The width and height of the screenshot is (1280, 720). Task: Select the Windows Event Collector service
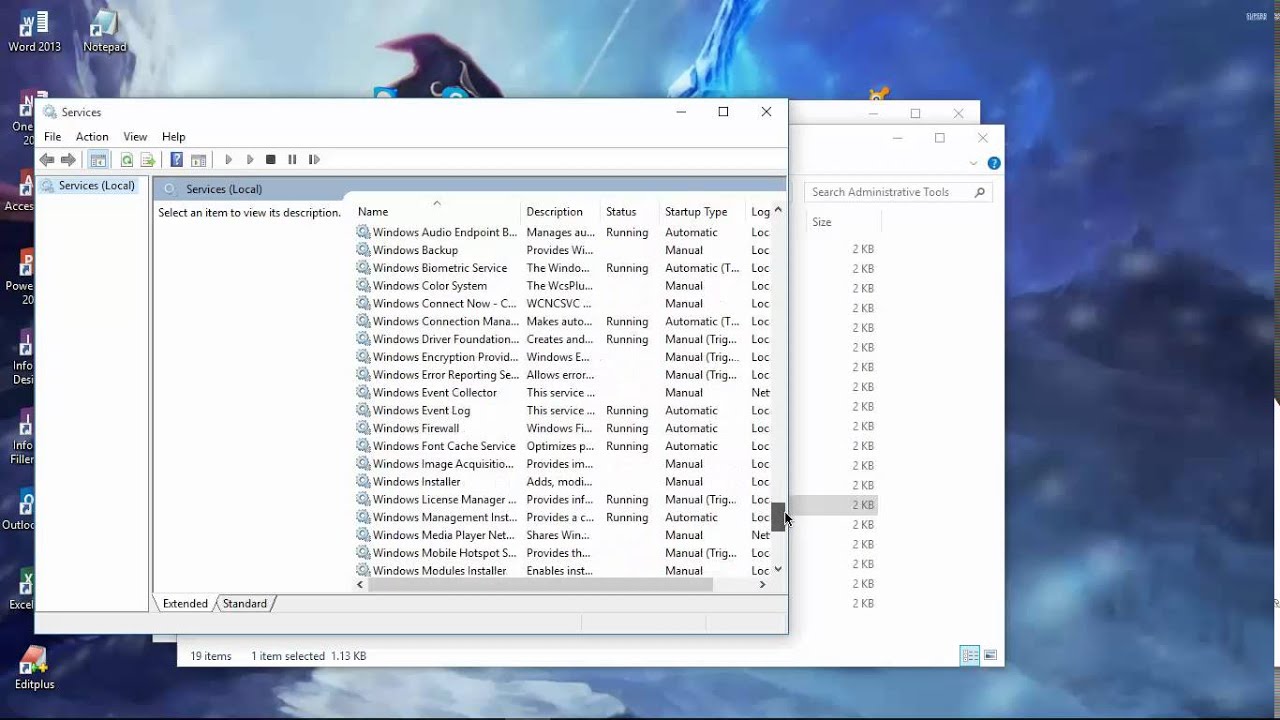pyautogui.click(x=562, y=393)
